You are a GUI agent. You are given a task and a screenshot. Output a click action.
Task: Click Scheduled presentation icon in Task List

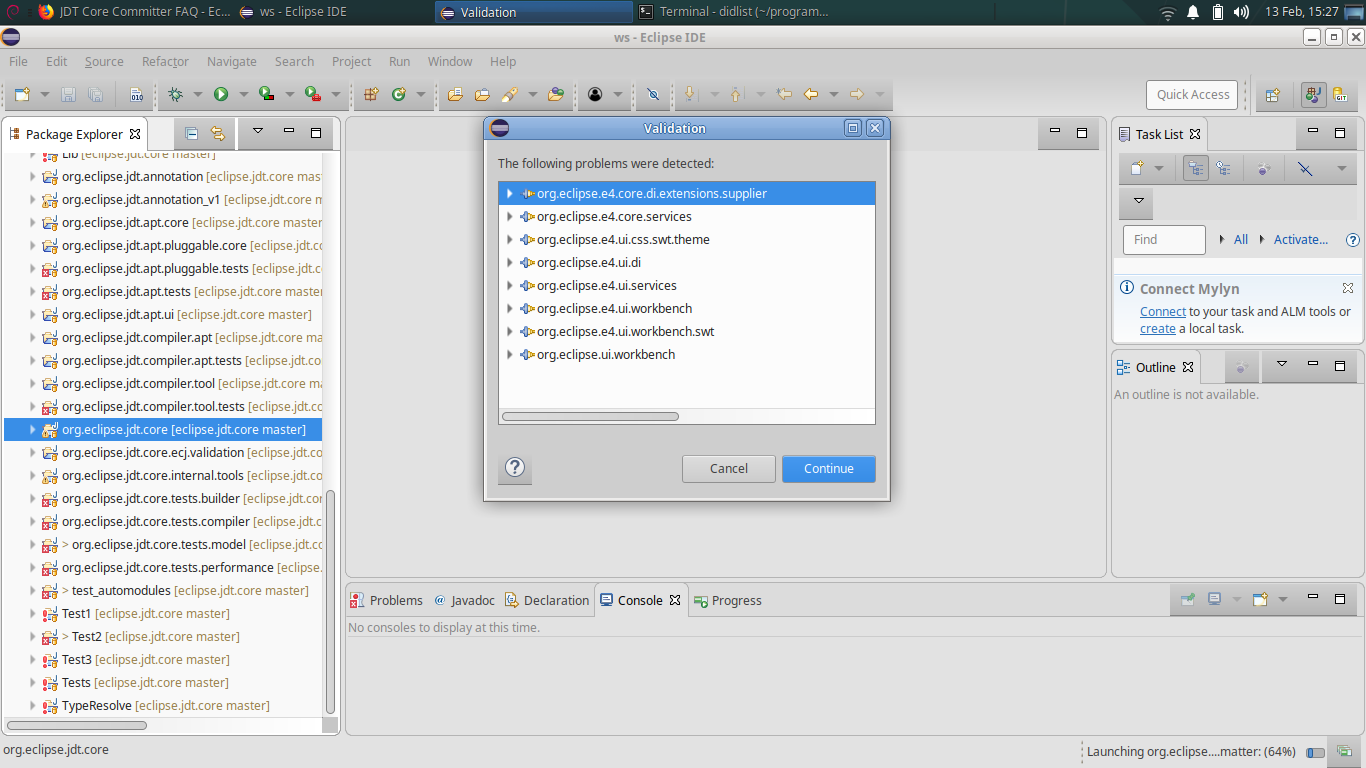[x=1223, y=168]
